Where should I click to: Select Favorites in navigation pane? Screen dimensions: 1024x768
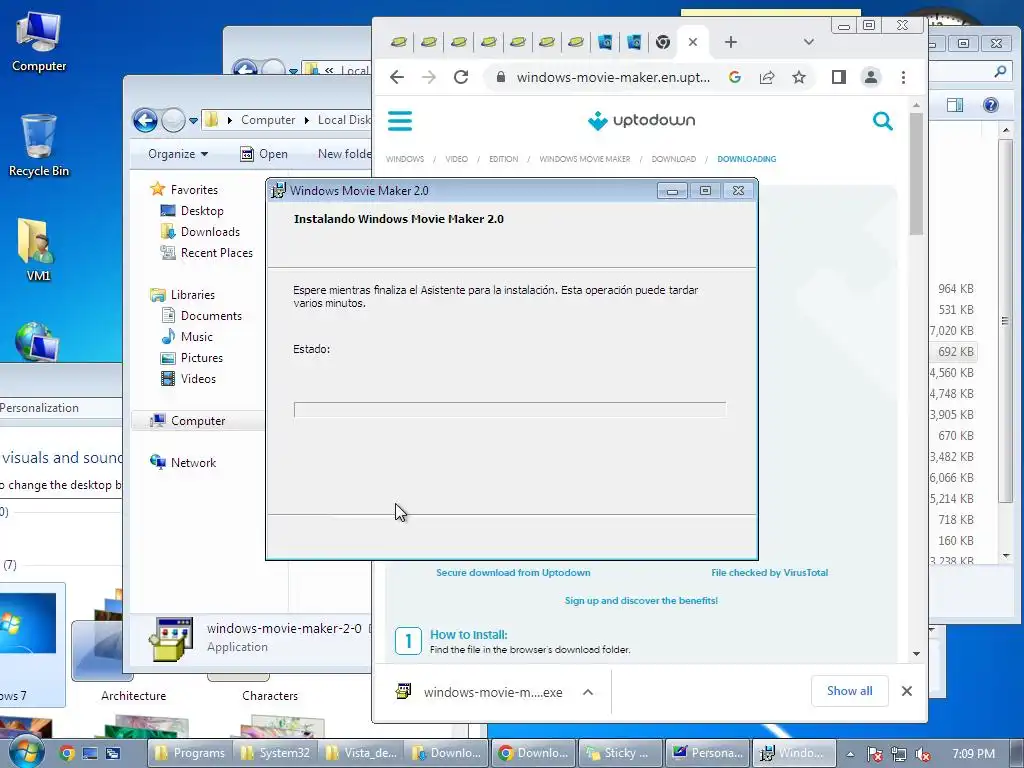coord(185,189)
